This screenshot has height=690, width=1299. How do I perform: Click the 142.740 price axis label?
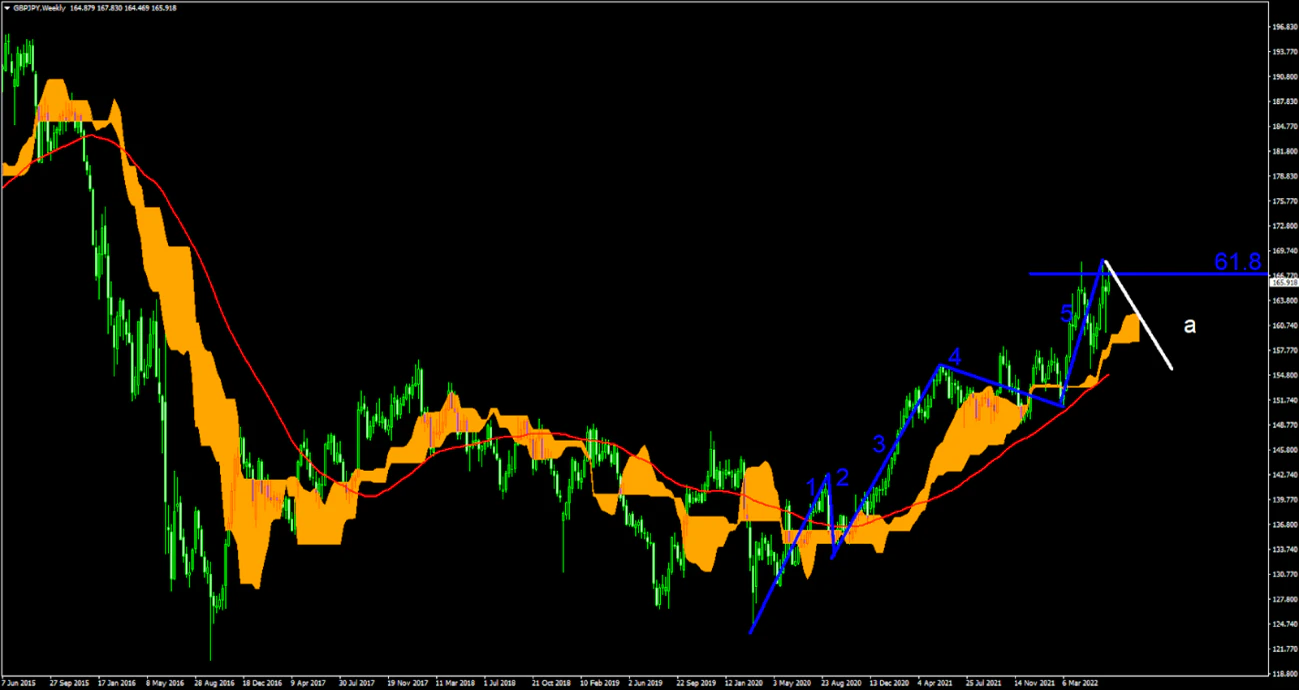(1283, 475)
